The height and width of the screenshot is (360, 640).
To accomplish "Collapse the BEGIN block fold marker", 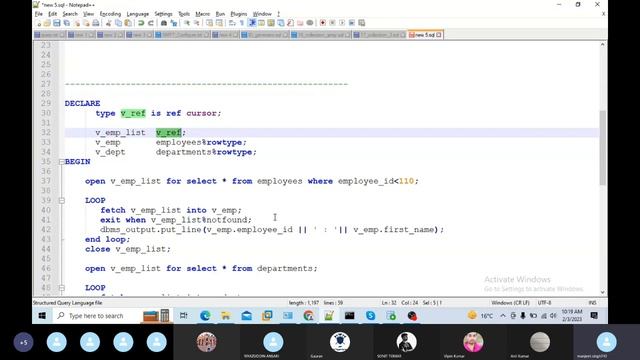I will [62, 162].
